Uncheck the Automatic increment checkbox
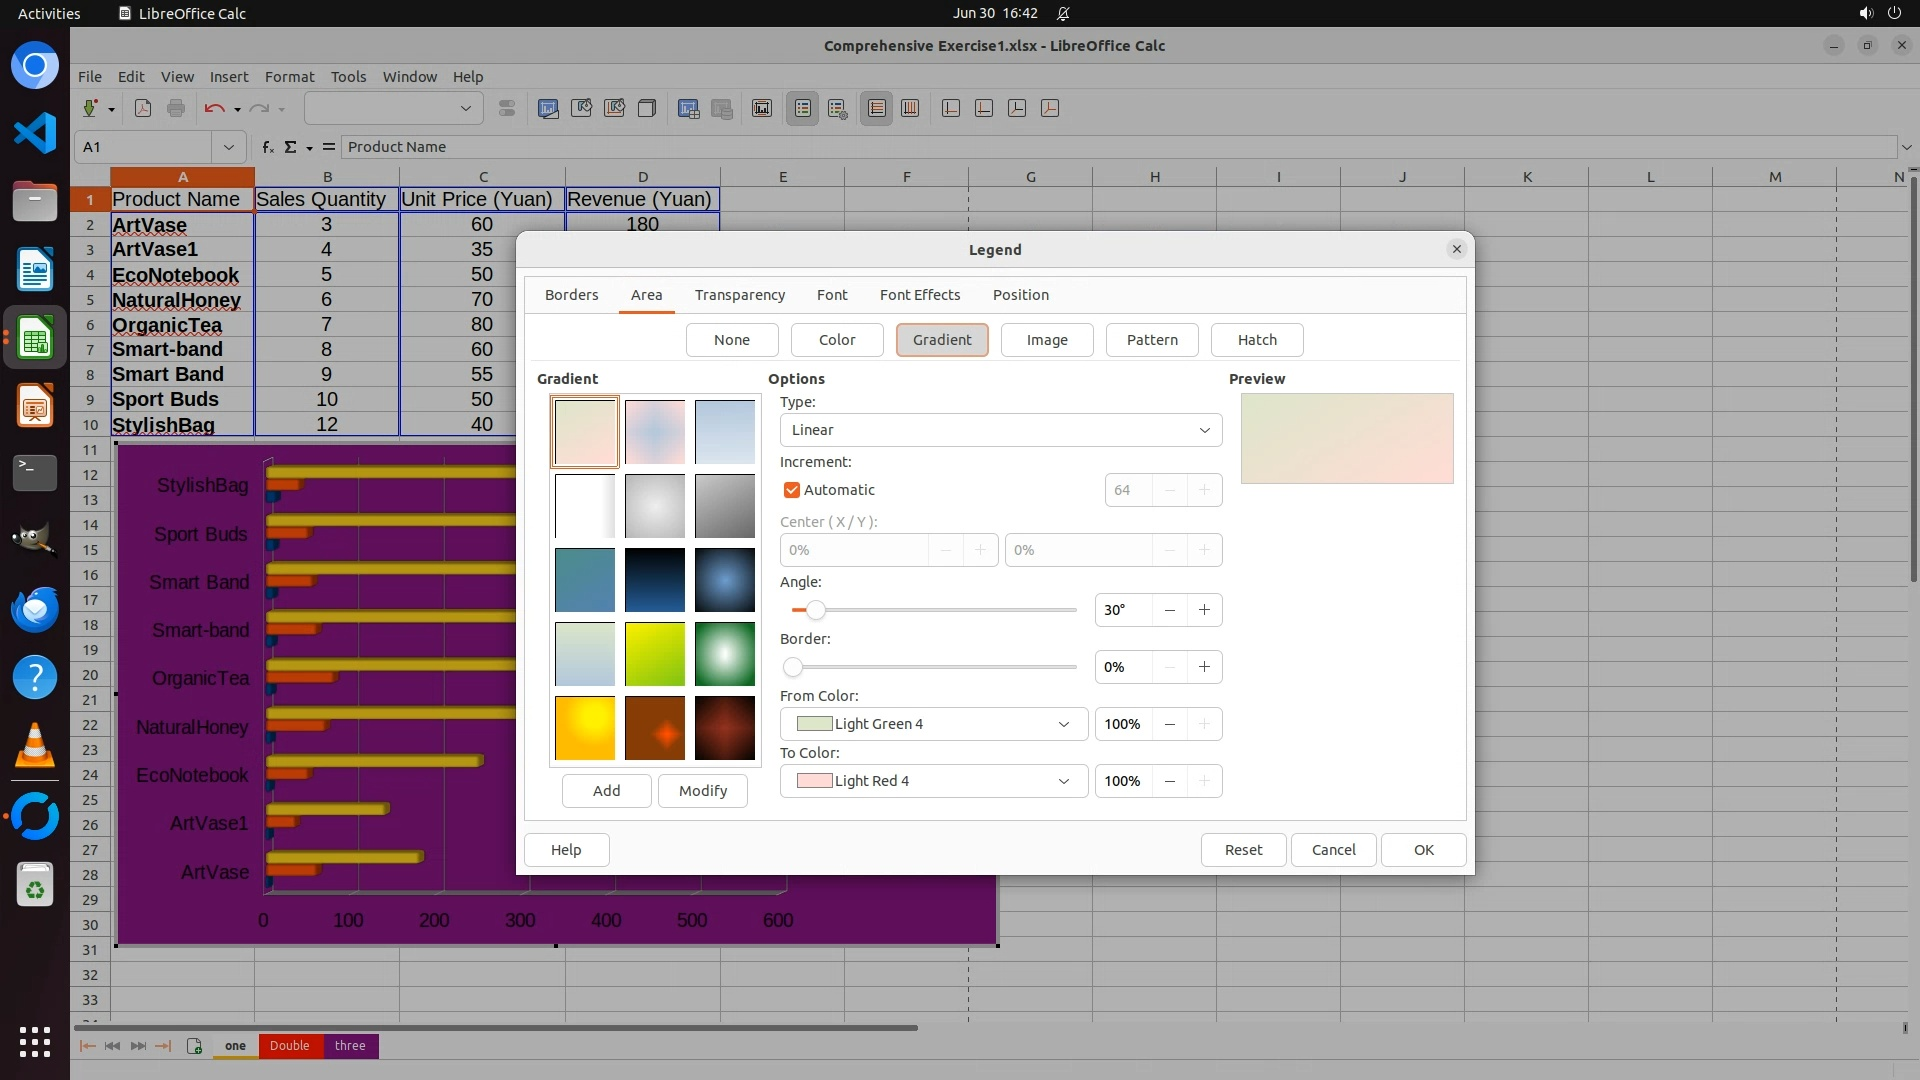The image size is (1920, 1080). pos(792,490)
